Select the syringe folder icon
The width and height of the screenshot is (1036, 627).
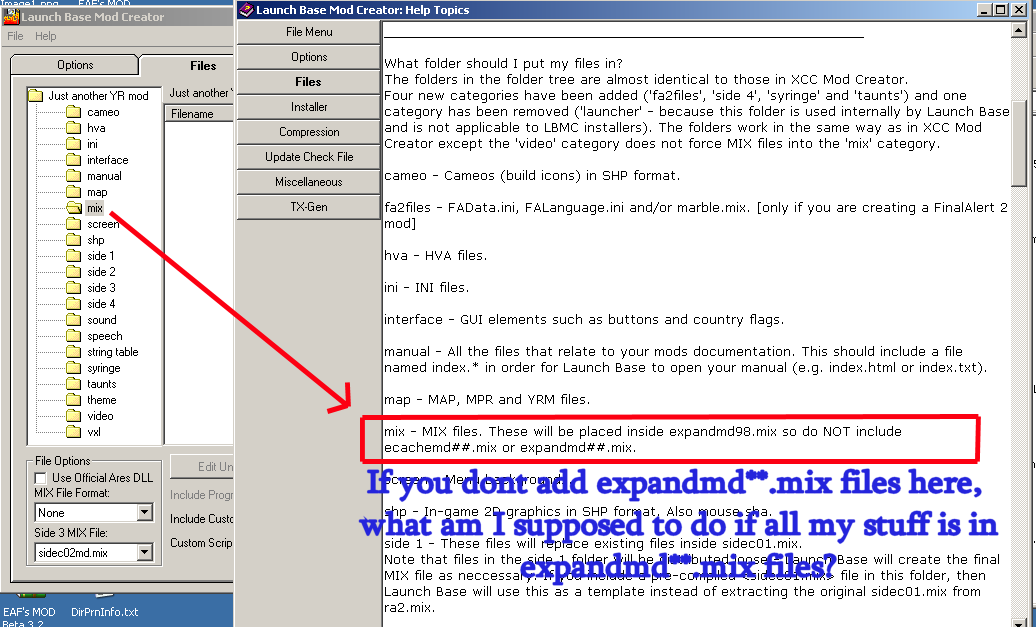pyautogui.click(x=73, y=368)
